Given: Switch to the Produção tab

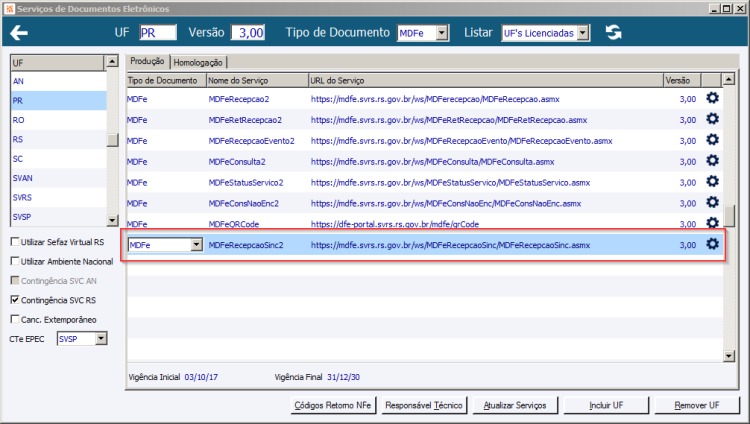Looking at the screenshot, I should point(147,61).
